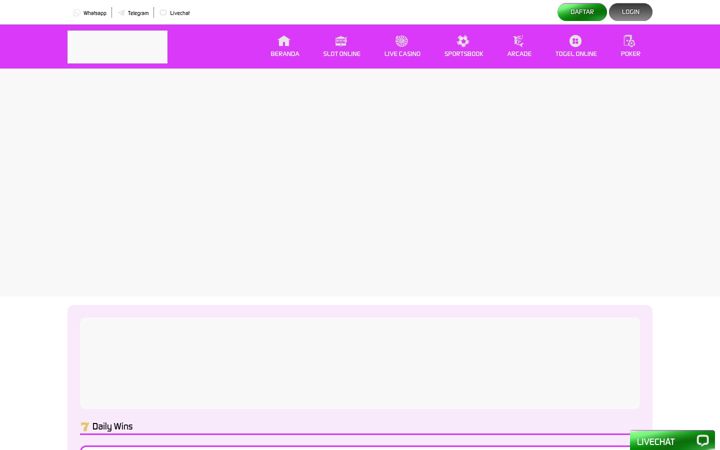
Task: Open the Sportsbook soccer ball icon
Action: point(463,41)
